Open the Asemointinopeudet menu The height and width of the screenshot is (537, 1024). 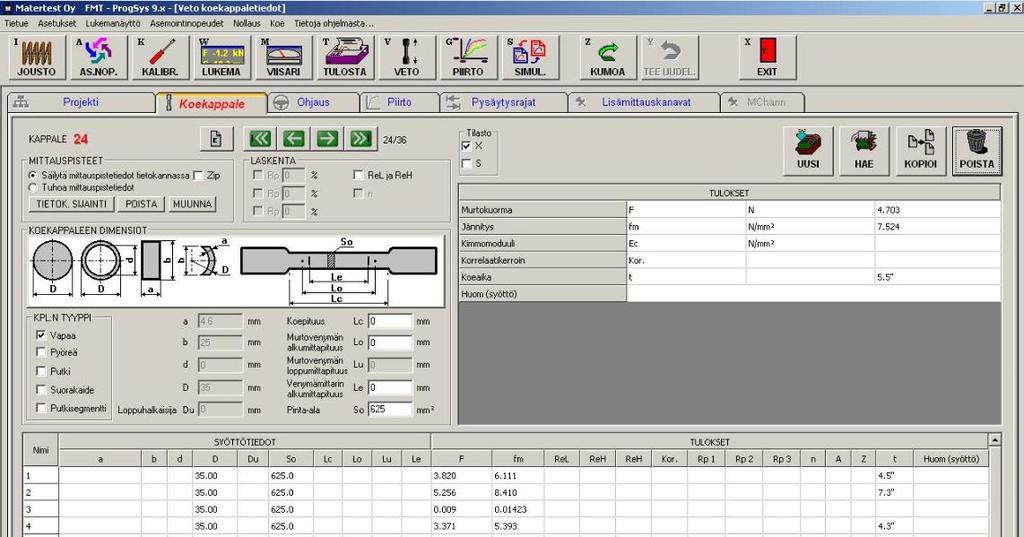[187, 23]
